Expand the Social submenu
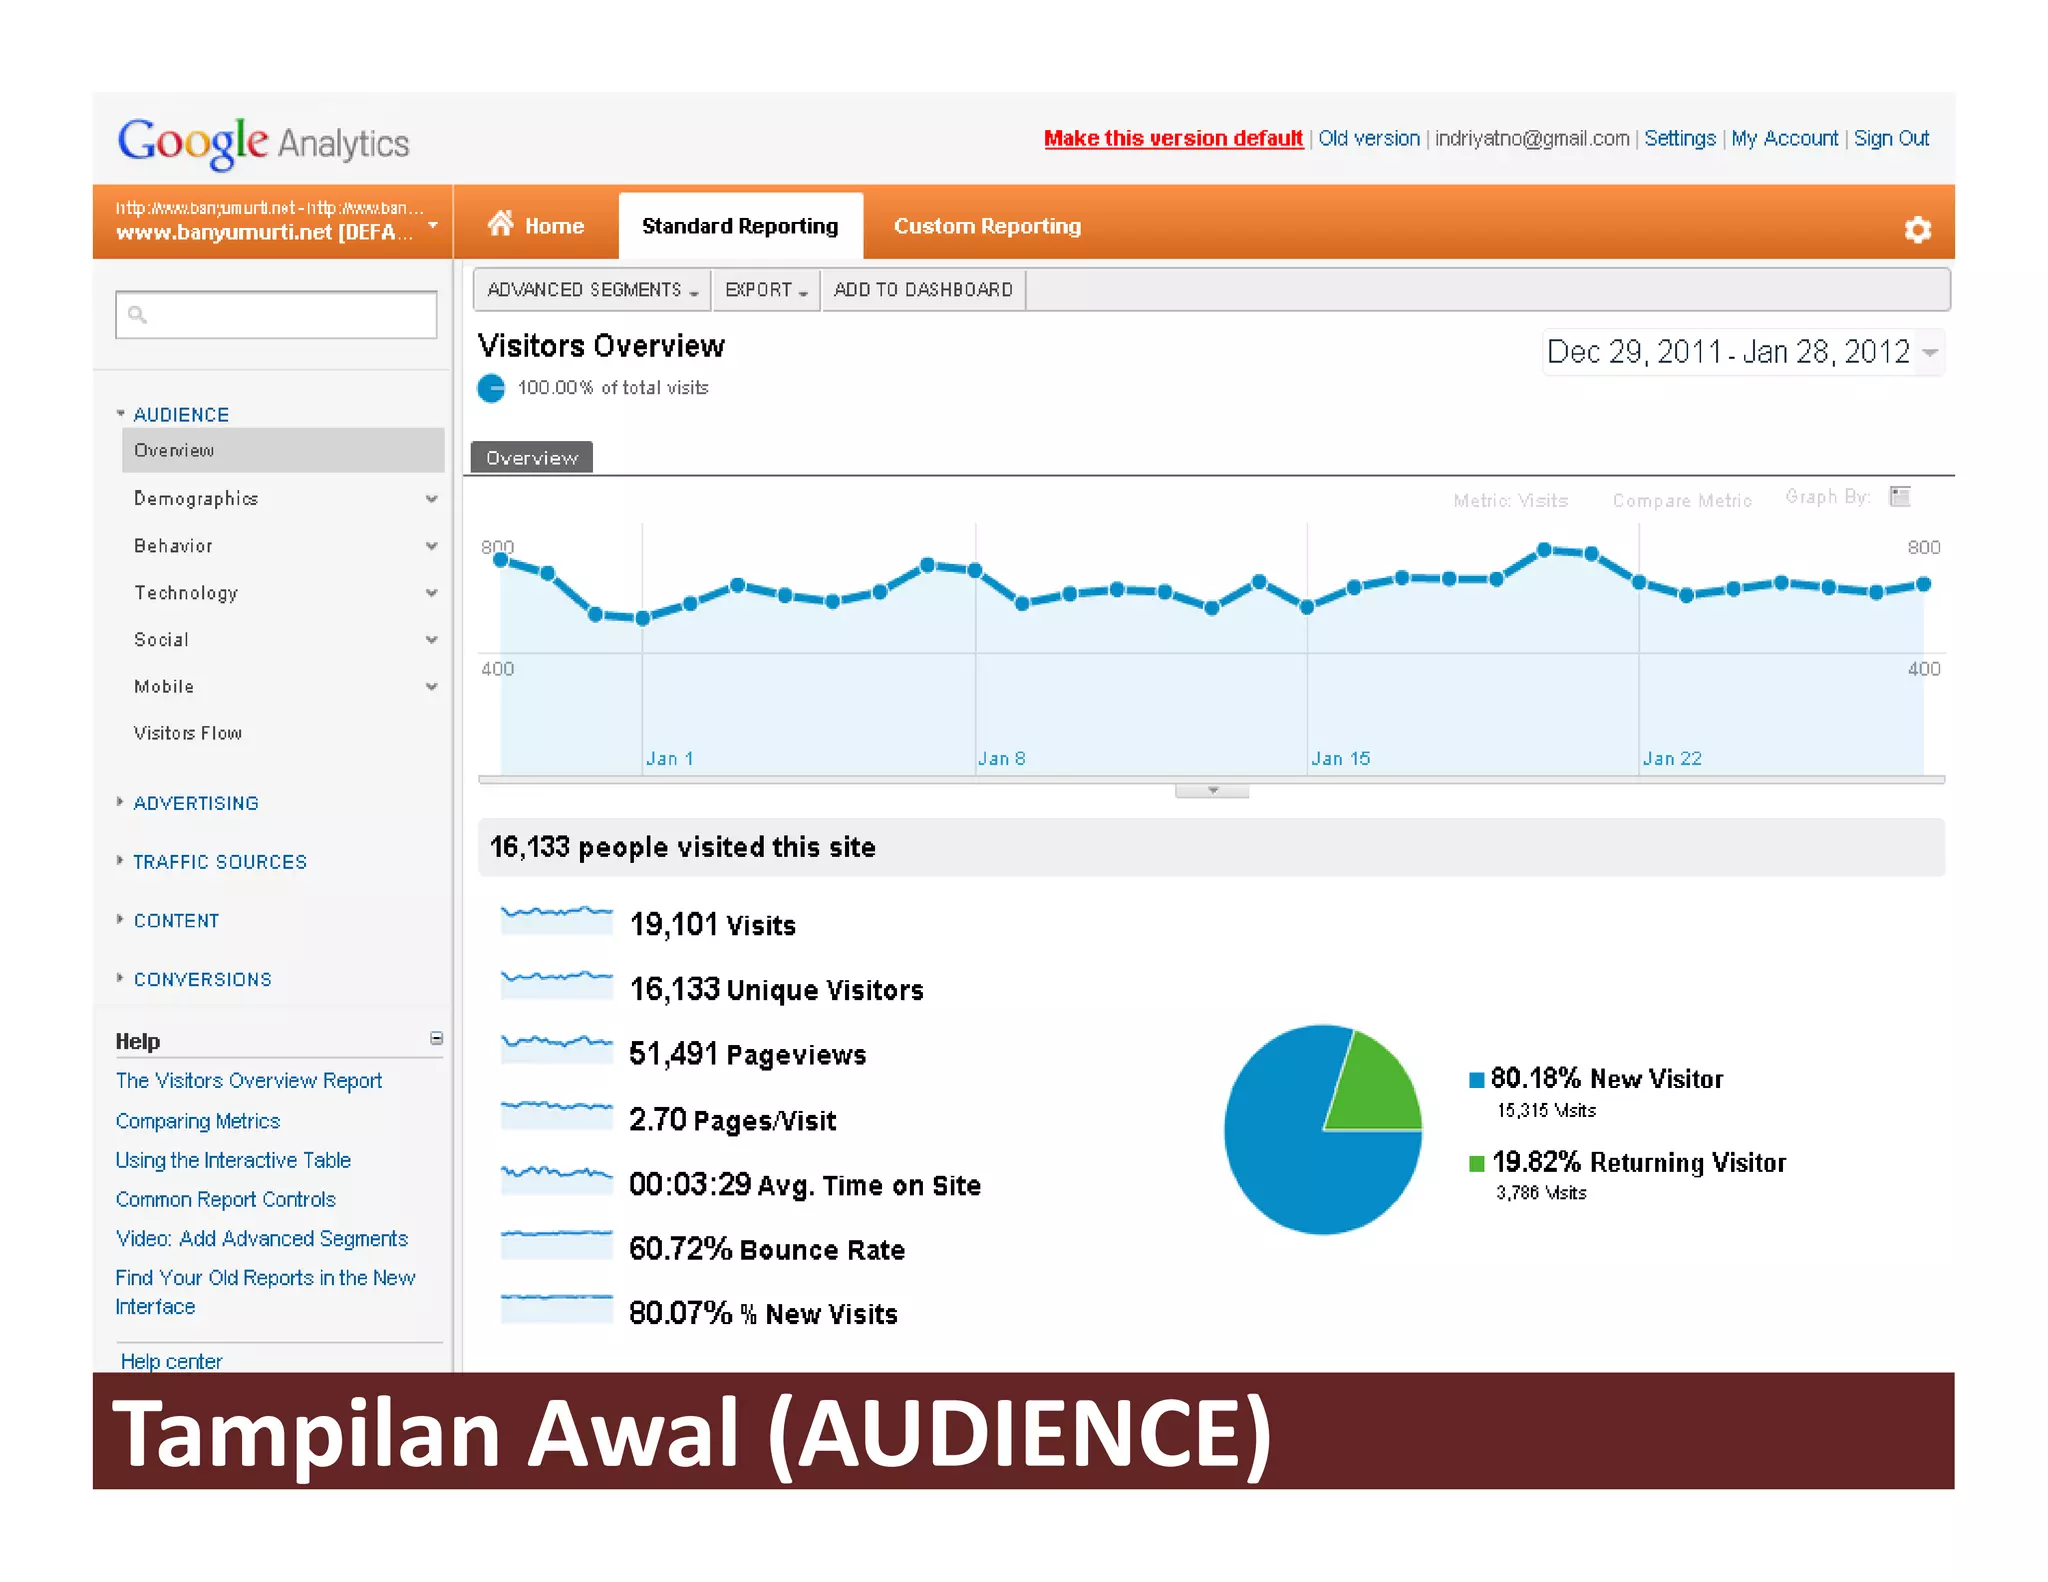Image resolution: width=2048 pixels, height=1582 pixels. click(431, 640)
